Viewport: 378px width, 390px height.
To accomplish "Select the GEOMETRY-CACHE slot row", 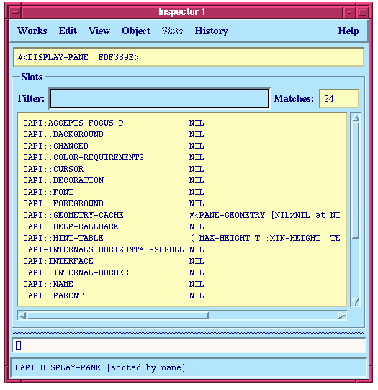I will (182, 215).
